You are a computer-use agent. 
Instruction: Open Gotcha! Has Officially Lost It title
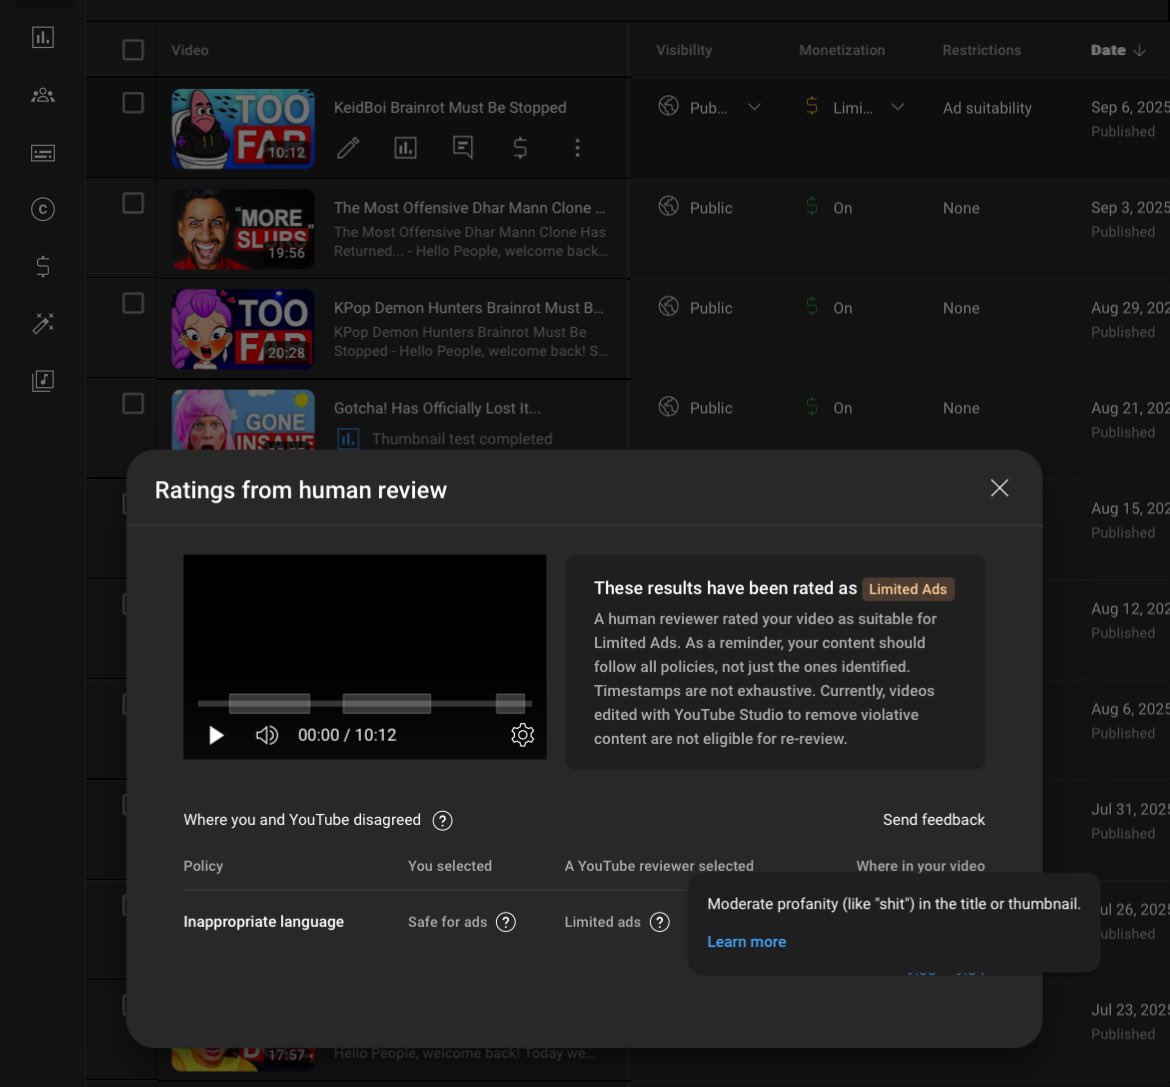click(x=437, y=408)
